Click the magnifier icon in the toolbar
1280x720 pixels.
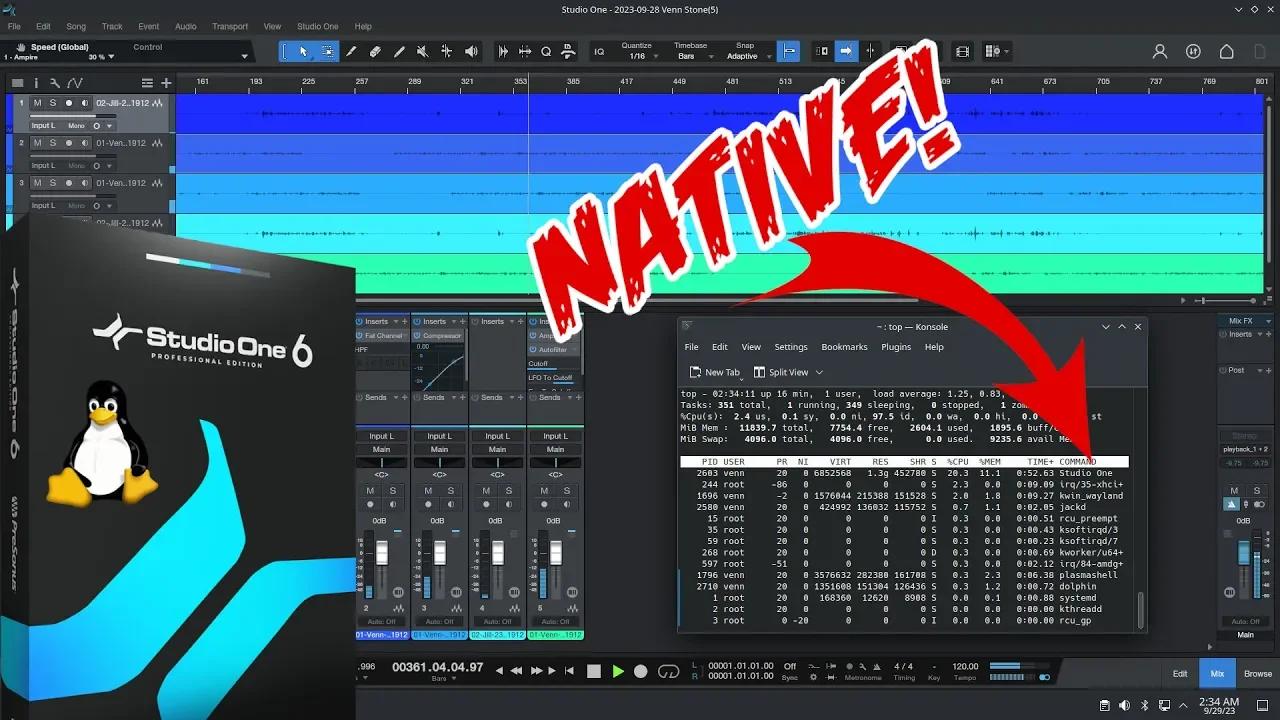[546, 51]
